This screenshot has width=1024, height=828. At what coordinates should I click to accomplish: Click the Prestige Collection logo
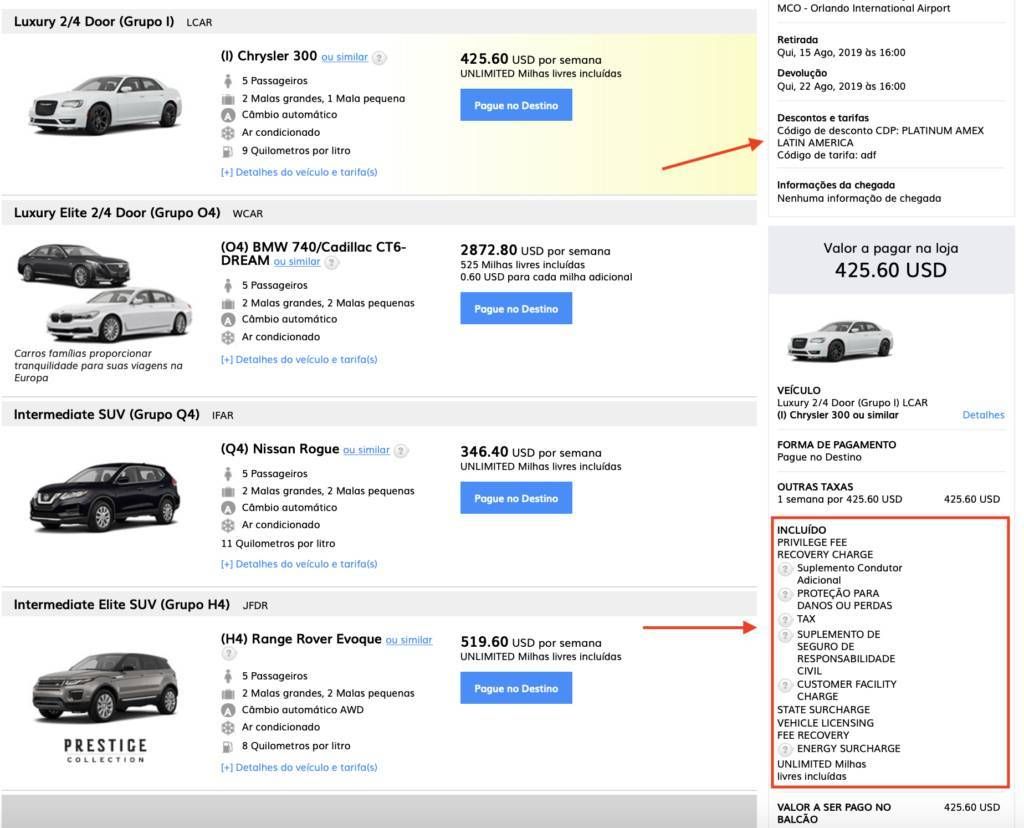pyautogui.click(x=105, y=750)
